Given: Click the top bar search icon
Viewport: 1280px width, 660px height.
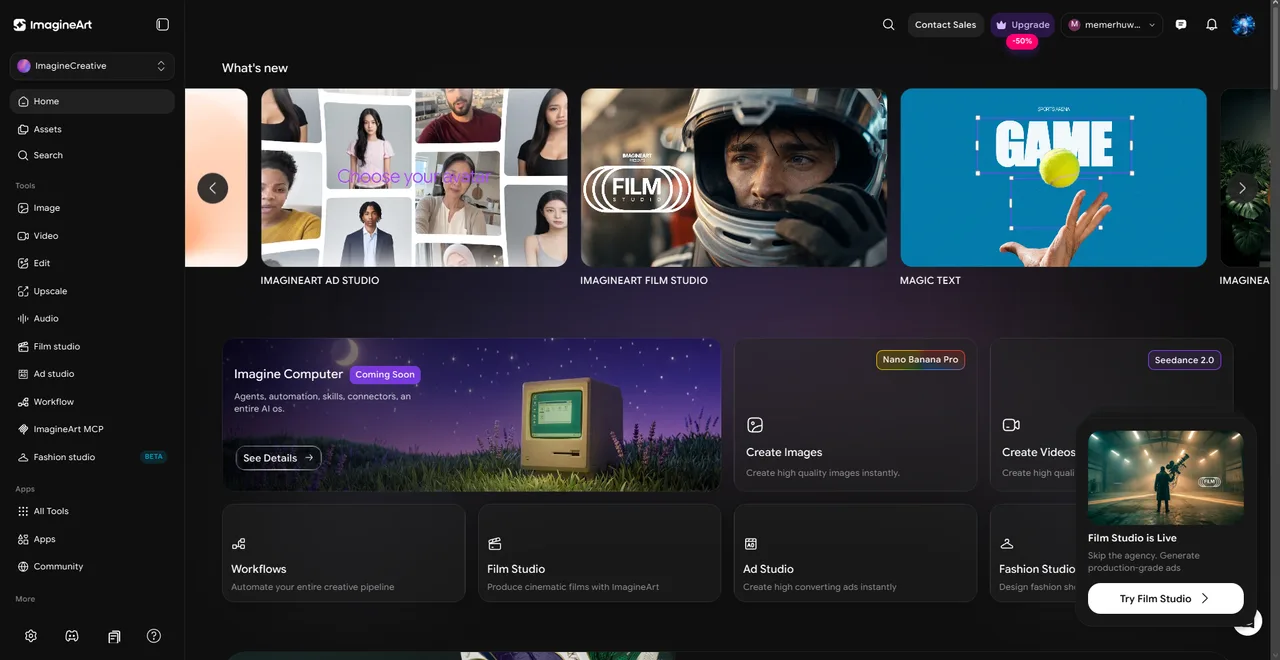Looking at the screenshot, I should pyautogui.click(x=888, y=25).
